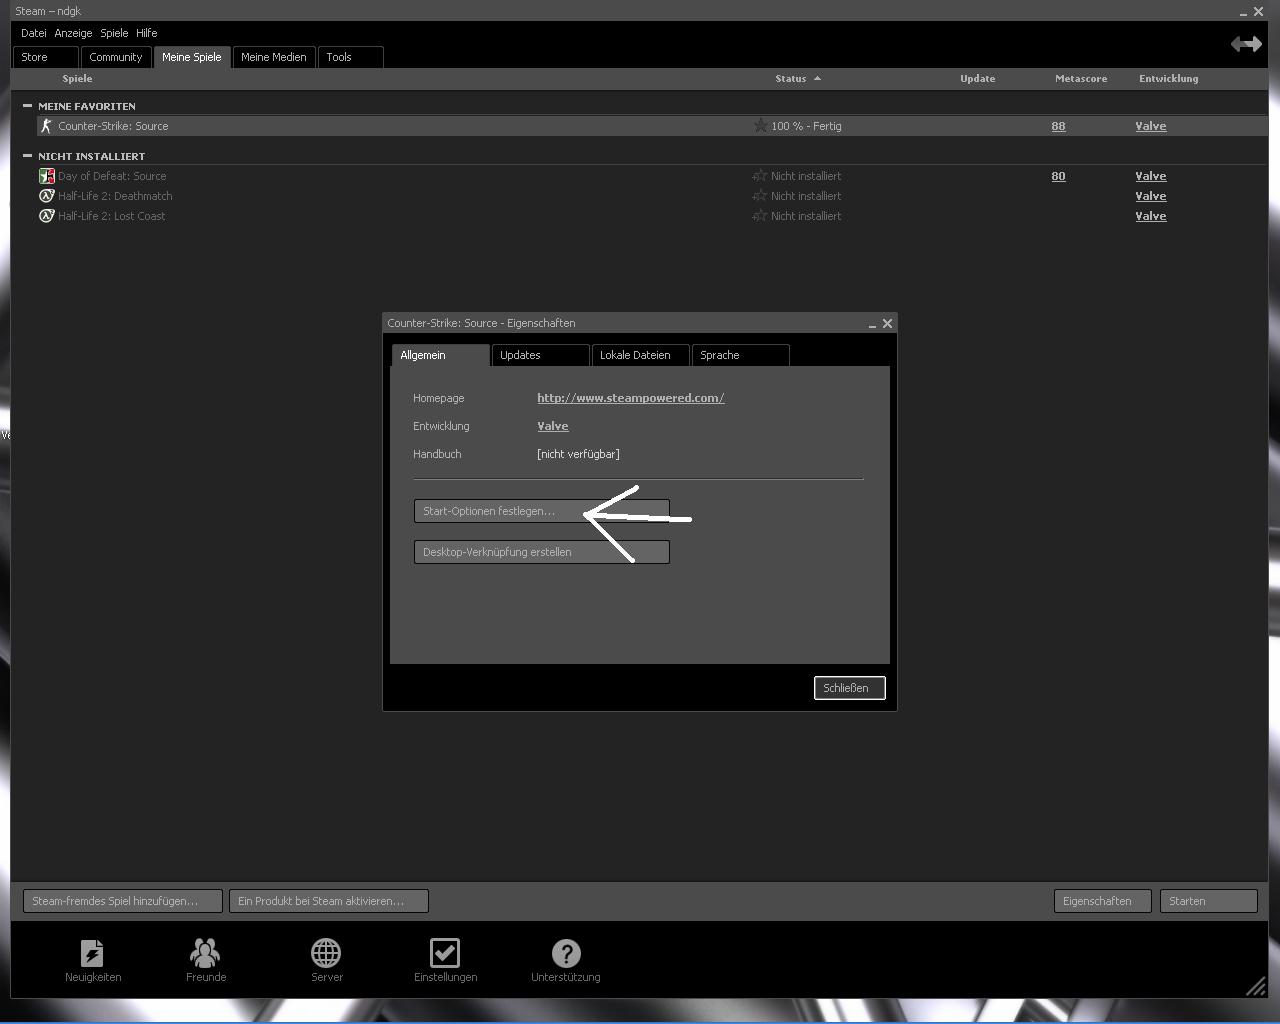Image resolution: width=1280 pixels, height=1024 pixels.
Task: Click the Schließen button in properties dialog
Action: coord(849,688)
